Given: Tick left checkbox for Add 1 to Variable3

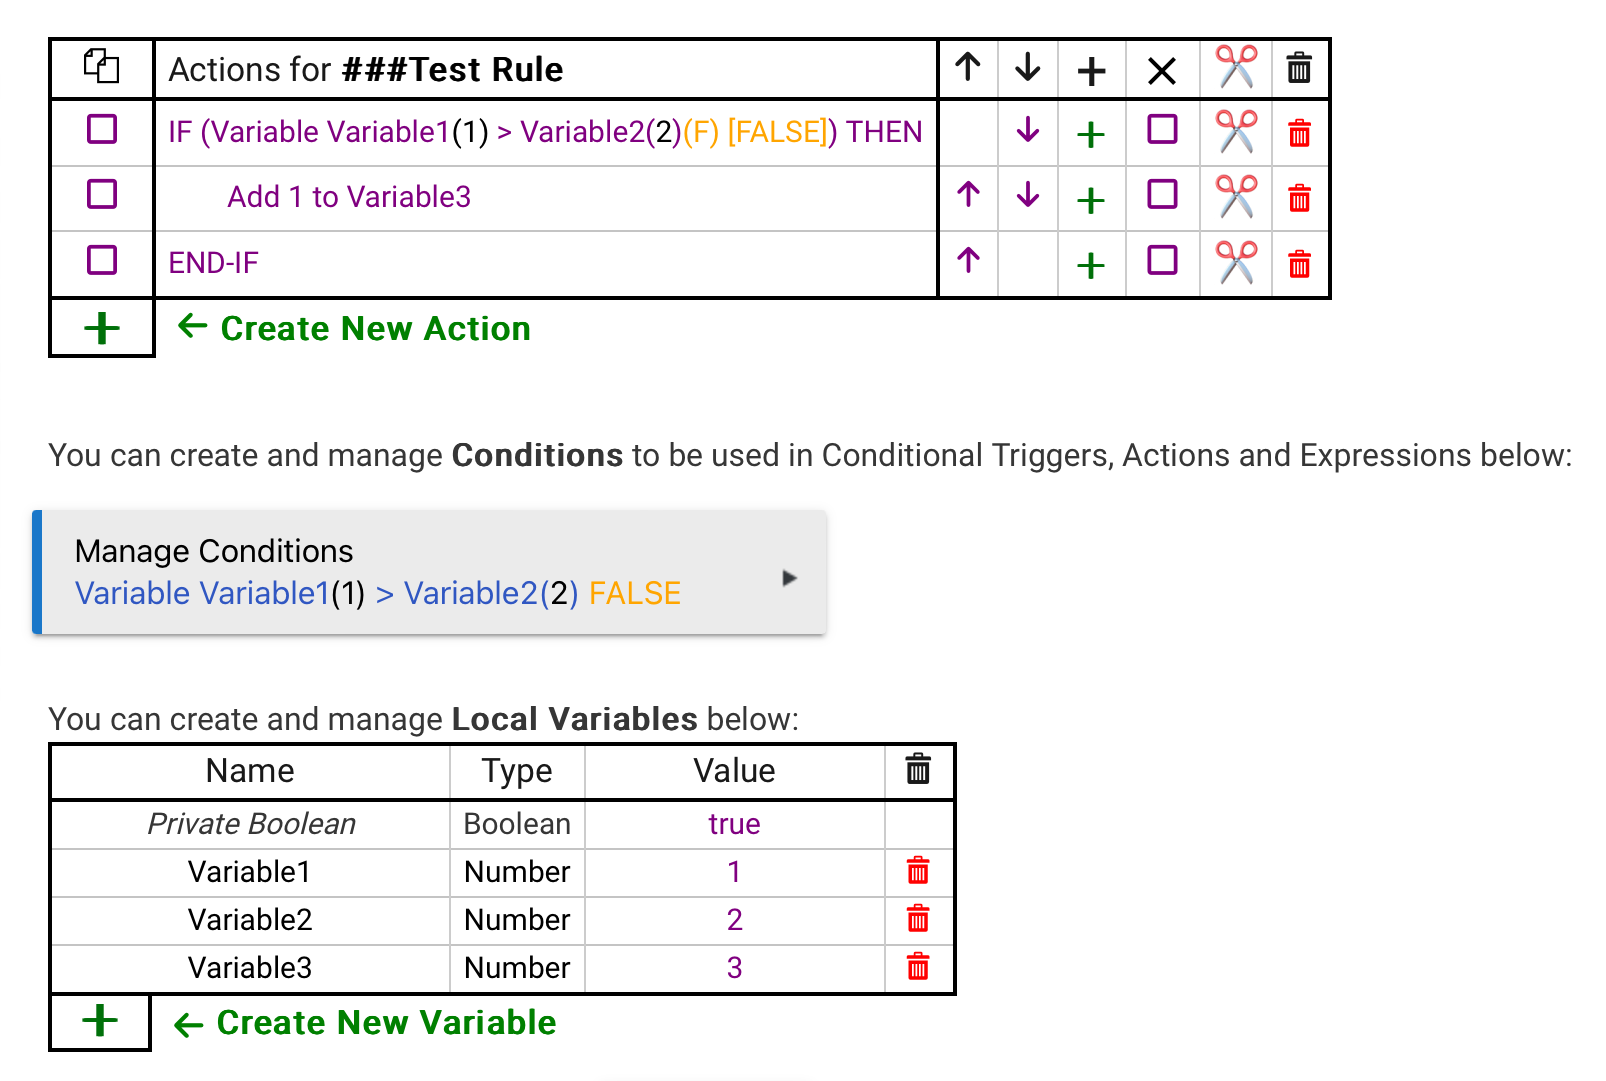Looking at the screenshot, I should (102, 195).
